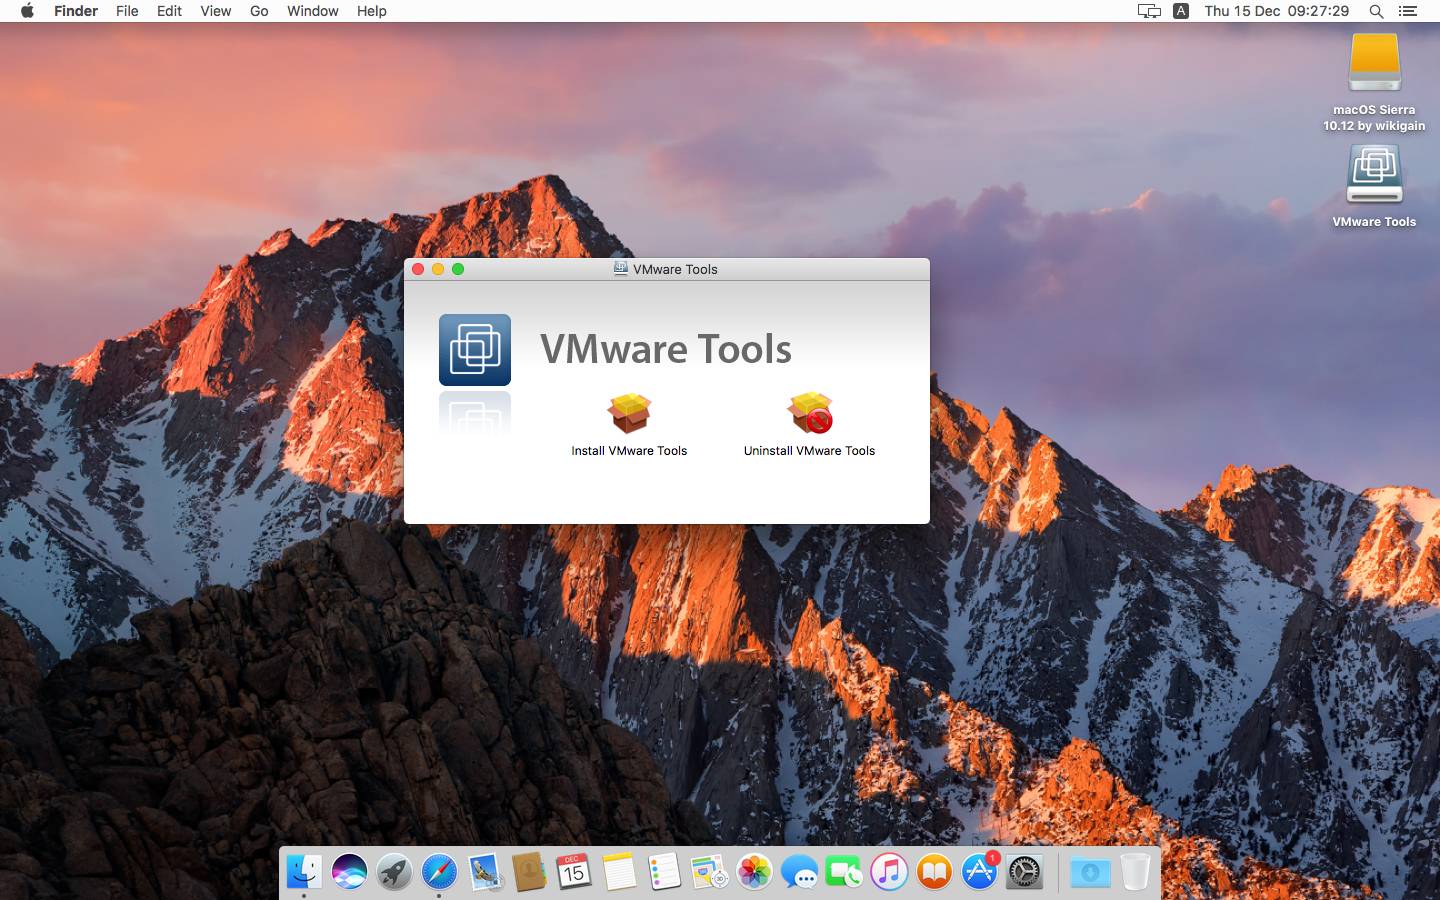Start FaceTime from the Dock
Screen dimensions: 1440x900
[x=844, y=872]
